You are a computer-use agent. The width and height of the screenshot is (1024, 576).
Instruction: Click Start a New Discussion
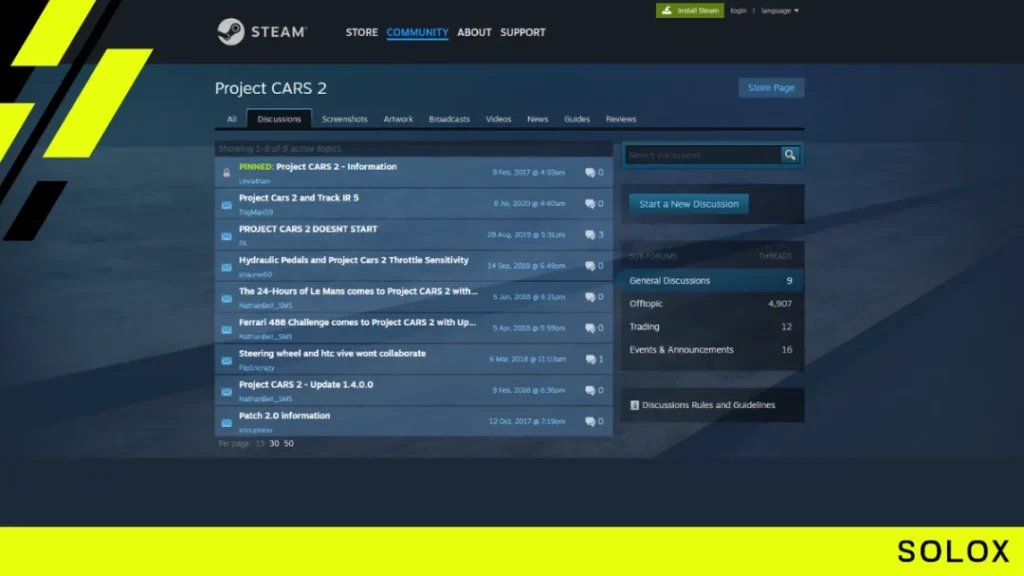pyautogui.click(x=689, y=204)
